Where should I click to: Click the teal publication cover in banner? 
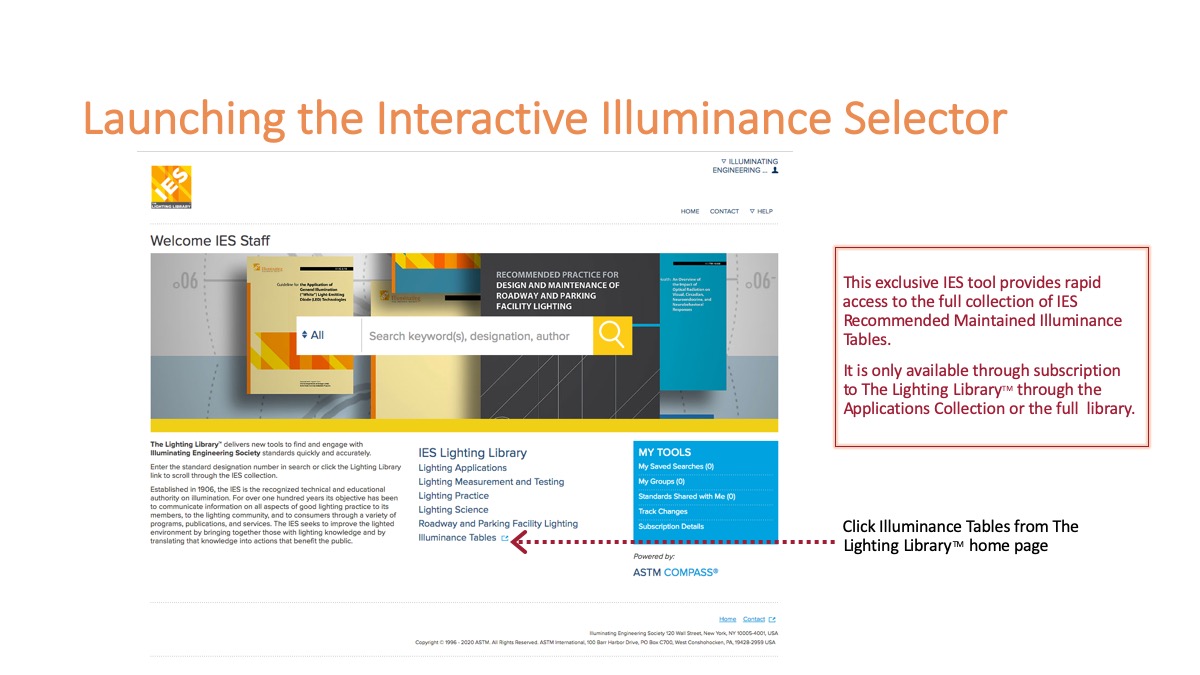[693, 320]
